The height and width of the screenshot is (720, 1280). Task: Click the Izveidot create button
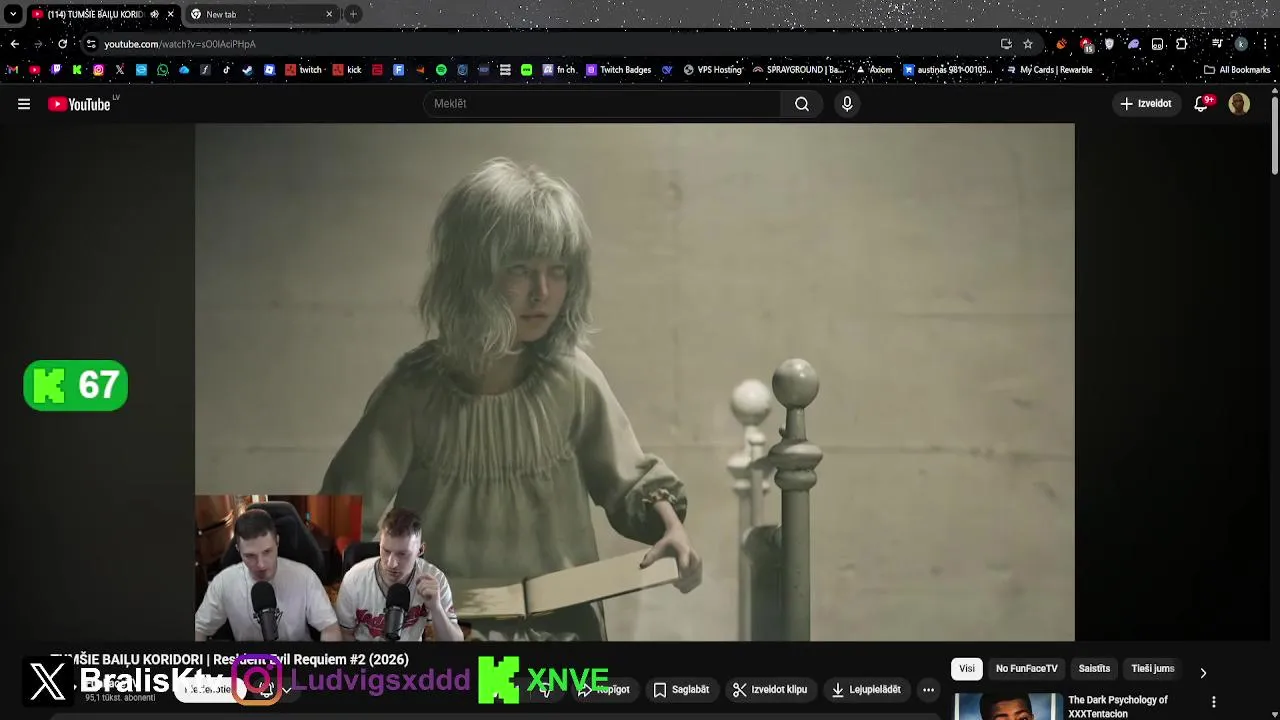click(x=1146, y=104)
